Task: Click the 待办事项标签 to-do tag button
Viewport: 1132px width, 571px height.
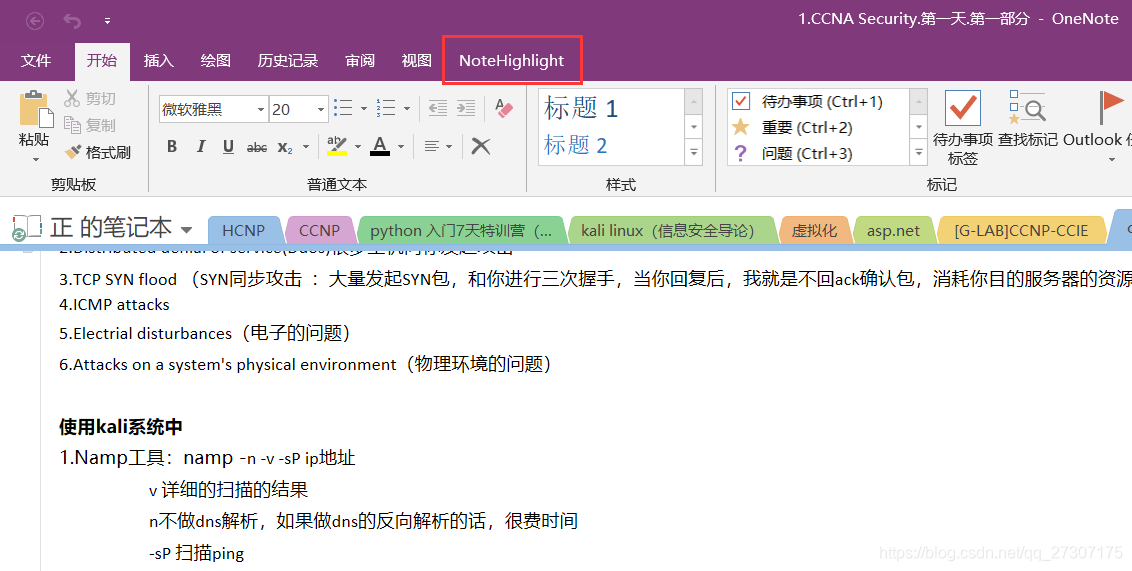Action: coord(962,129)
